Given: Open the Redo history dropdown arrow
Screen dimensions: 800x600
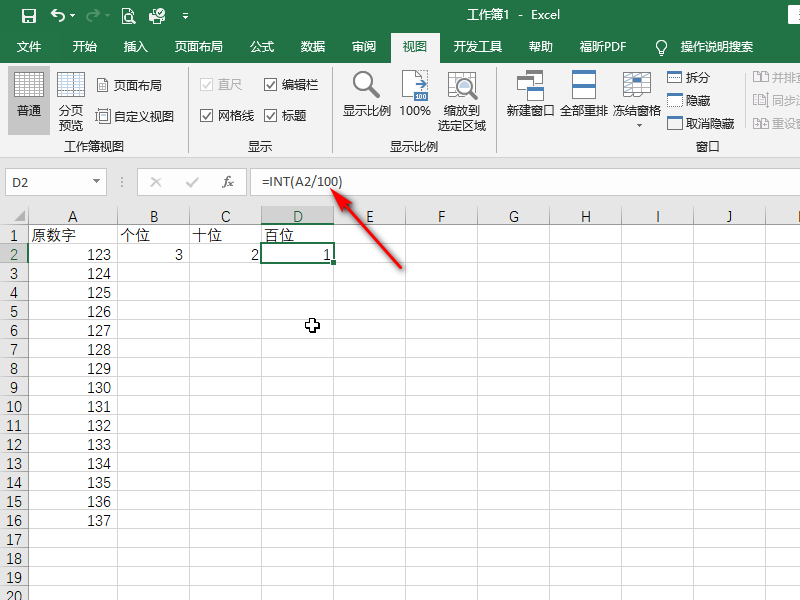Looking at the screenshot, I should tap(107, 16).
